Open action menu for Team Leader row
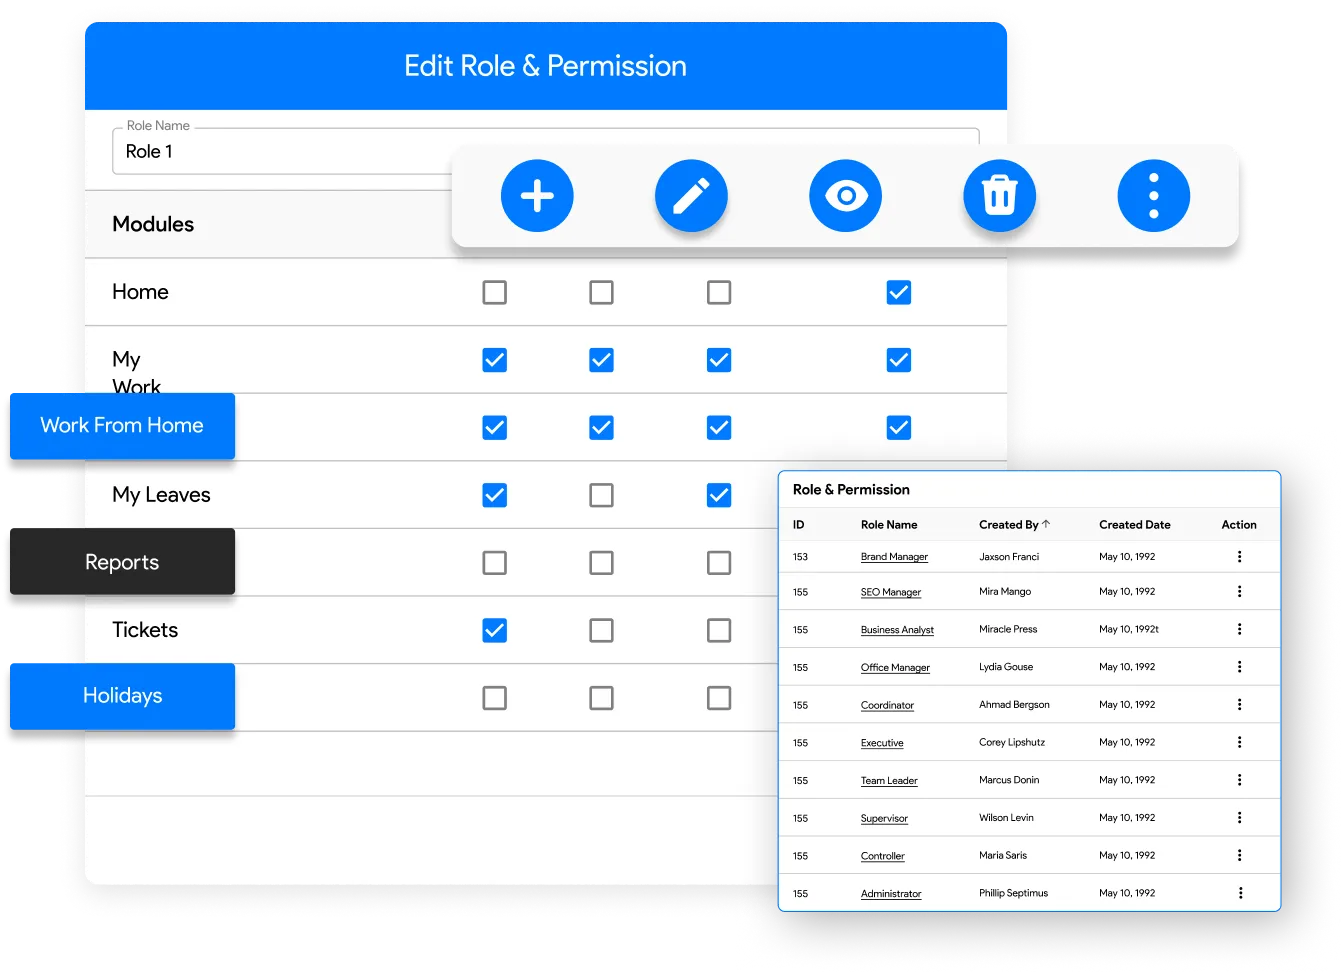The image size is (1341, 972). [1239, 780]
